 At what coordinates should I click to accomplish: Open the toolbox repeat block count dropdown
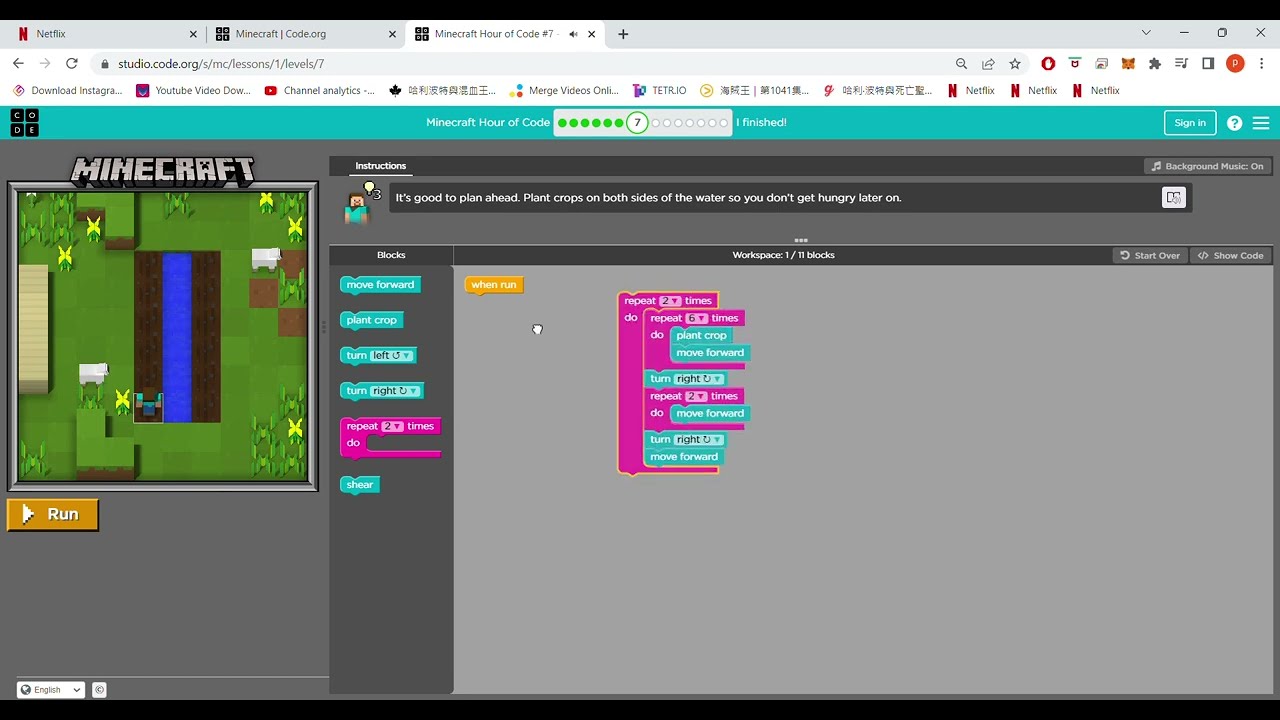tap(392, 426)
